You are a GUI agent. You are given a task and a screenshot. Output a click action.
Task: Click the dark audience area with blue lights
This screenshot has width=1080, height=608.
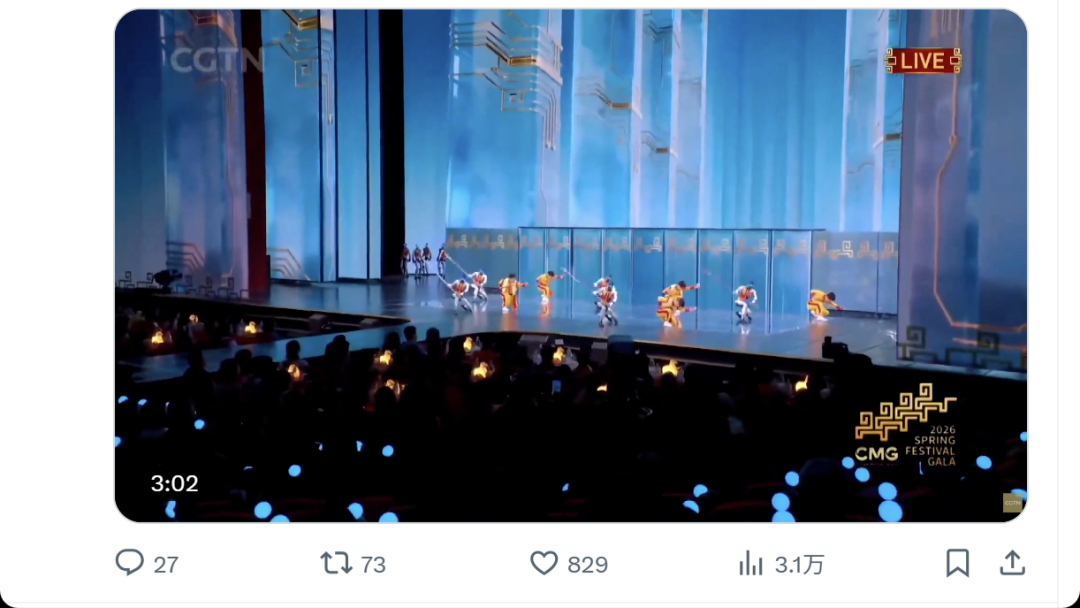[x=500, y=440]
